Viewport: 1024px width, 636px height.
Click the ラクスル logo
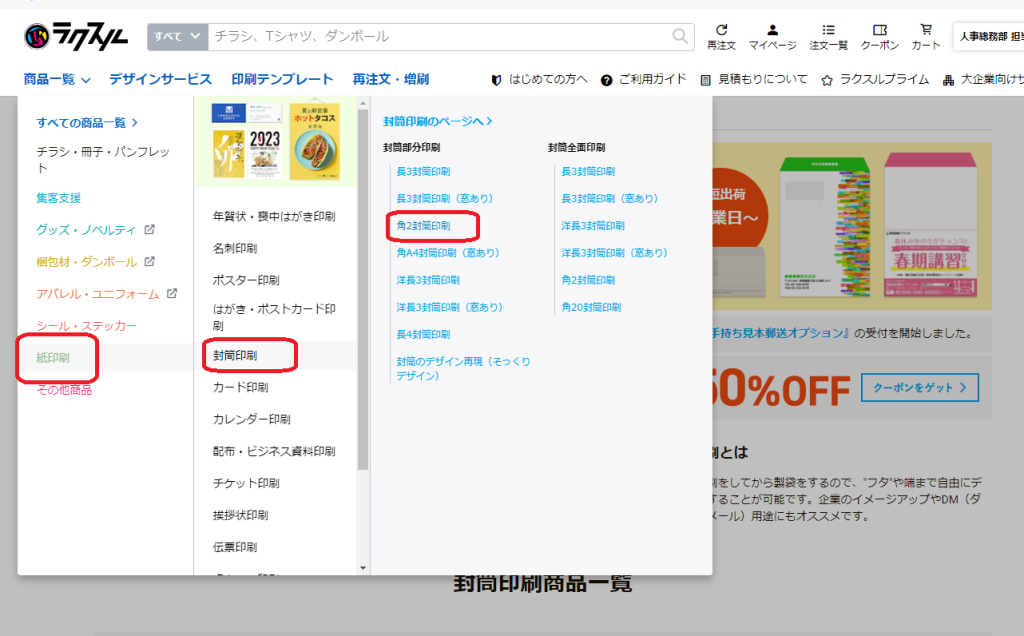(x=76, y=36)
